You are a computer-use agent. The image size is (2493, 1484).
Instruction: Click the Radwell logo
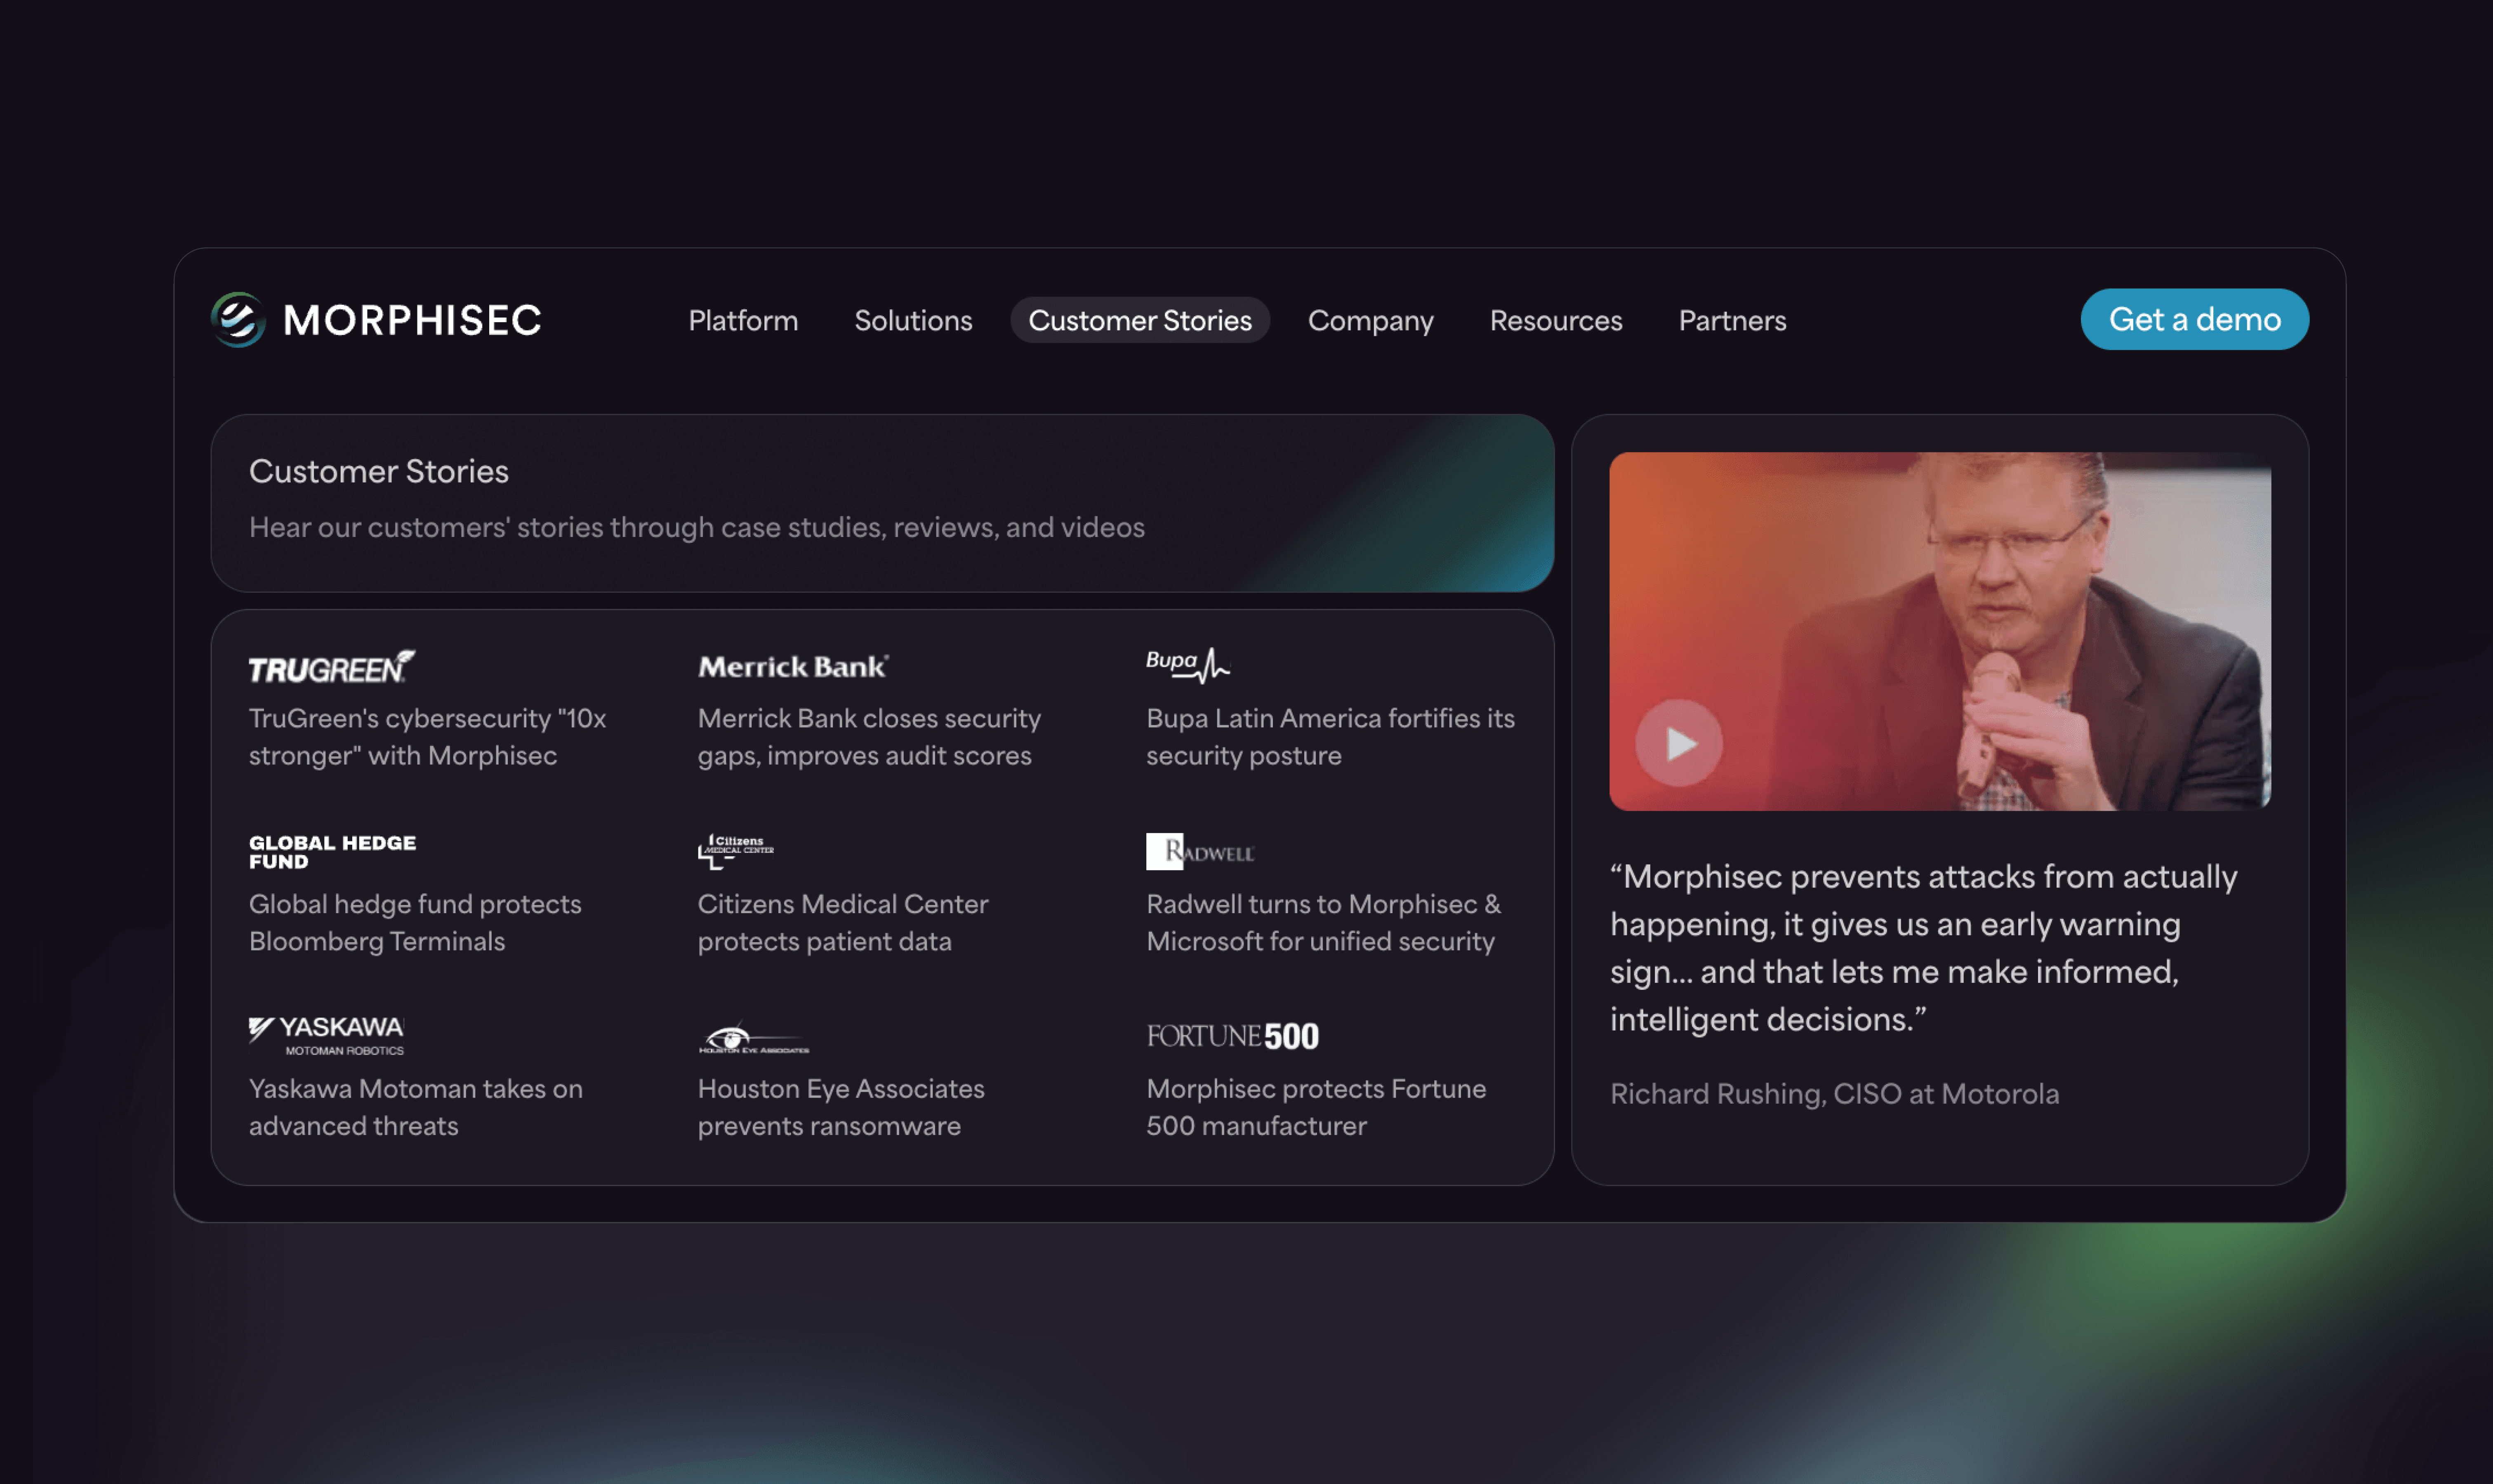1200,852
